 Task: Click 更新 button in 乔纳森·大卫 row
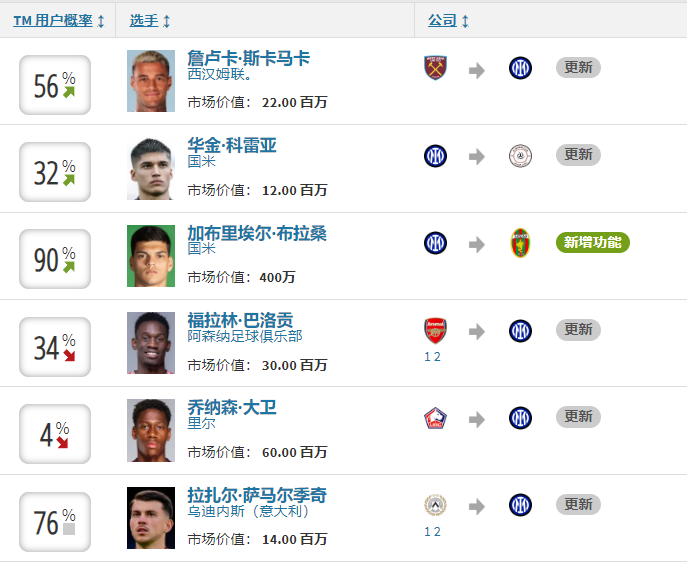pyautogui.click(x=578, y=417)
